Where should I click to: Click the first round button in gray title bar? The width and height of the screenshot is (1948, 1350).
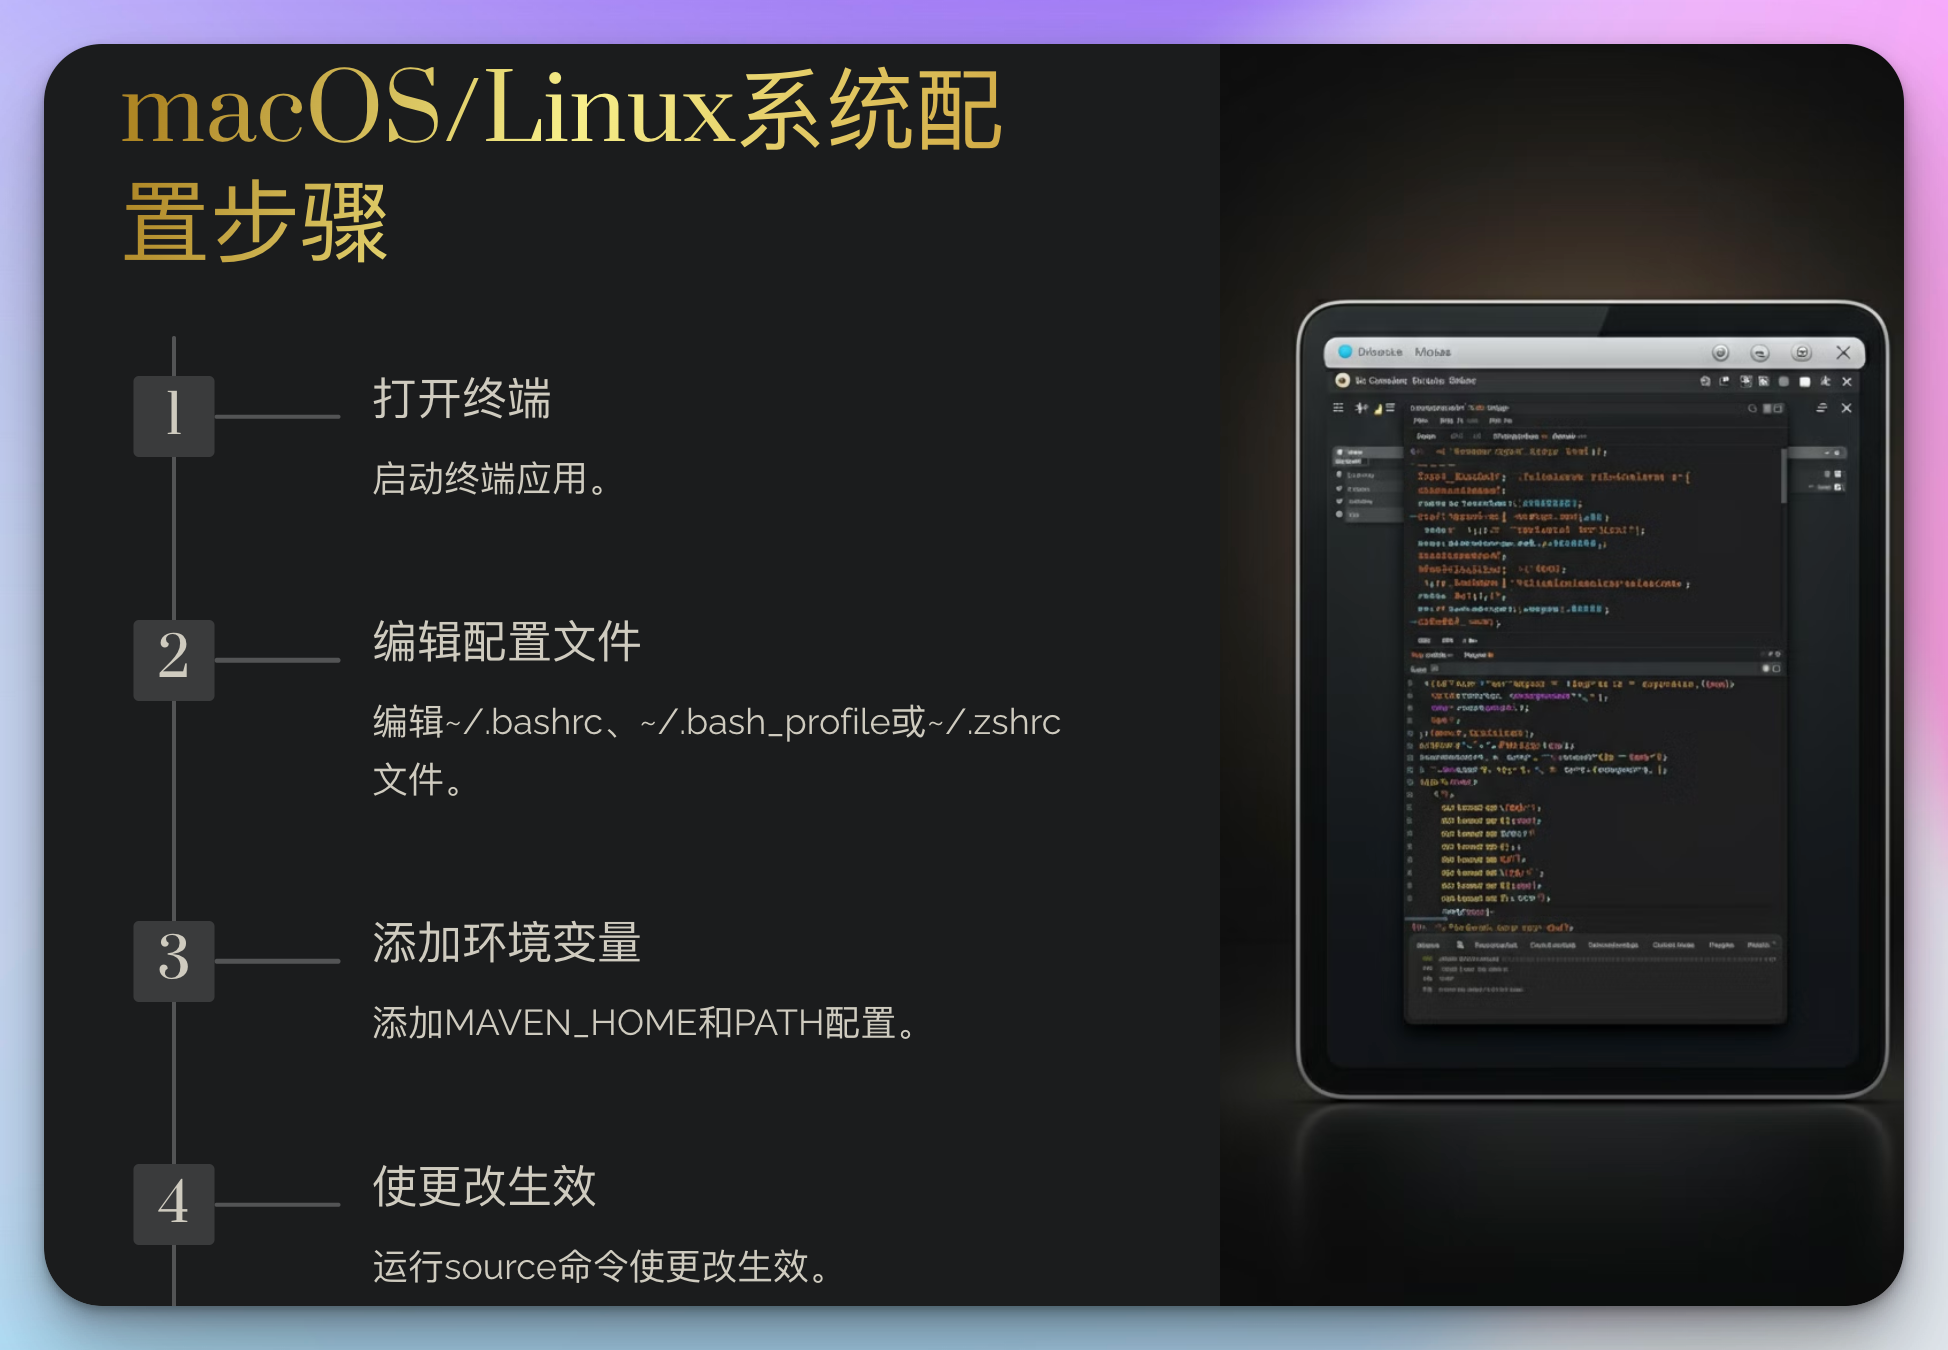point(1720,353)
